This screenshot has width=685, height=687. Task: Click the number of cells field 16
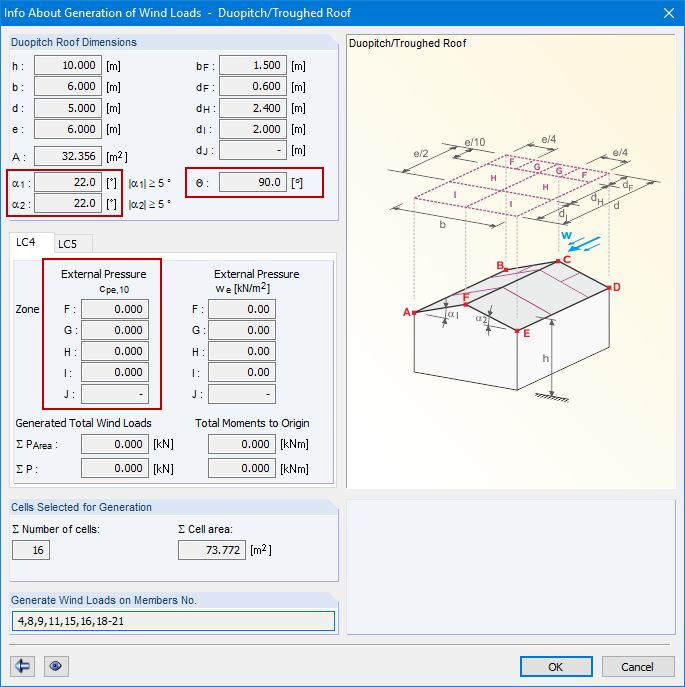click(31, 550)
